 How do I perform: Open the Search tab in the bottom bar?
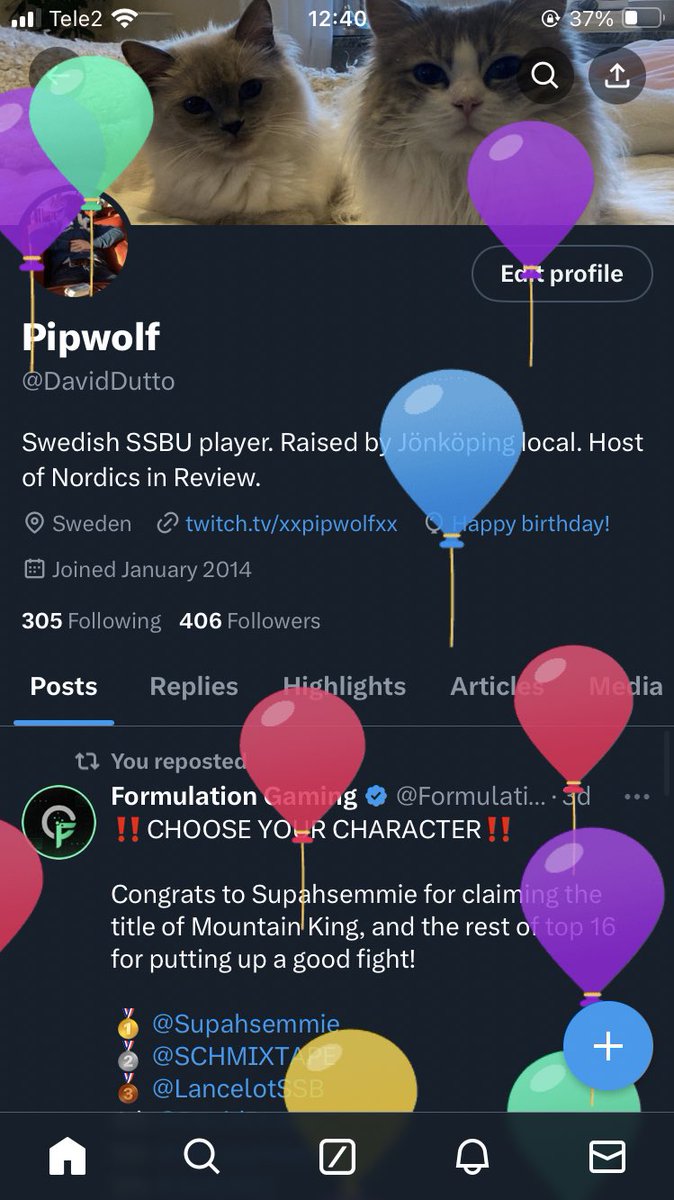(x=202, y=1156)
